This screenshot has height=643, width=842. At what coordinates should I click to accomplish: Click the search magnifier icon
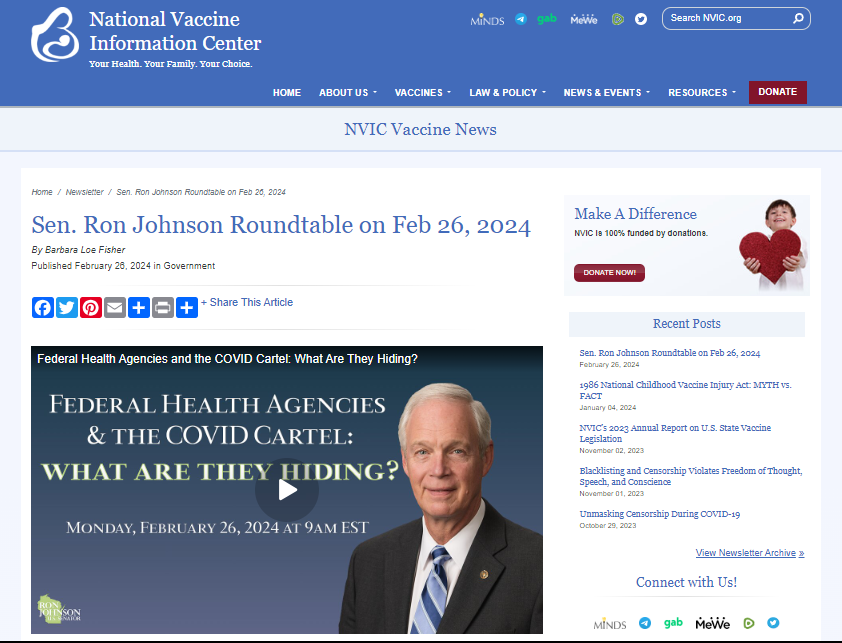tap(799, 18)
